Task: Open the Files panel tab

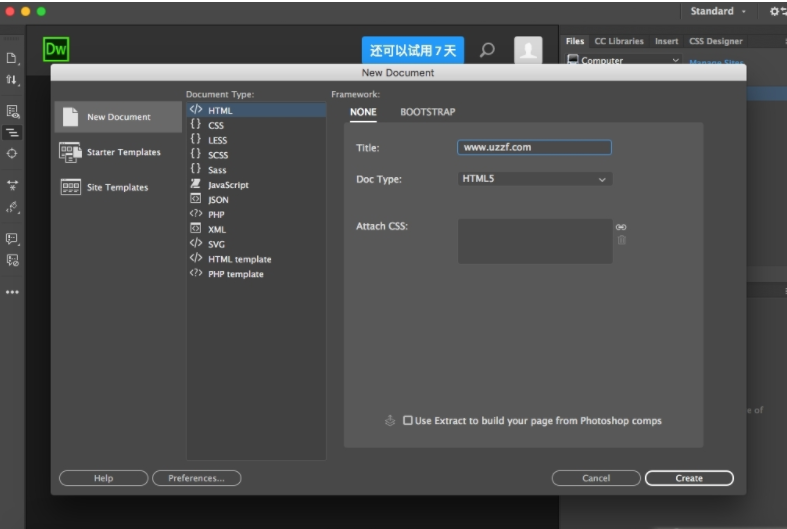Action: click(575, 41)
